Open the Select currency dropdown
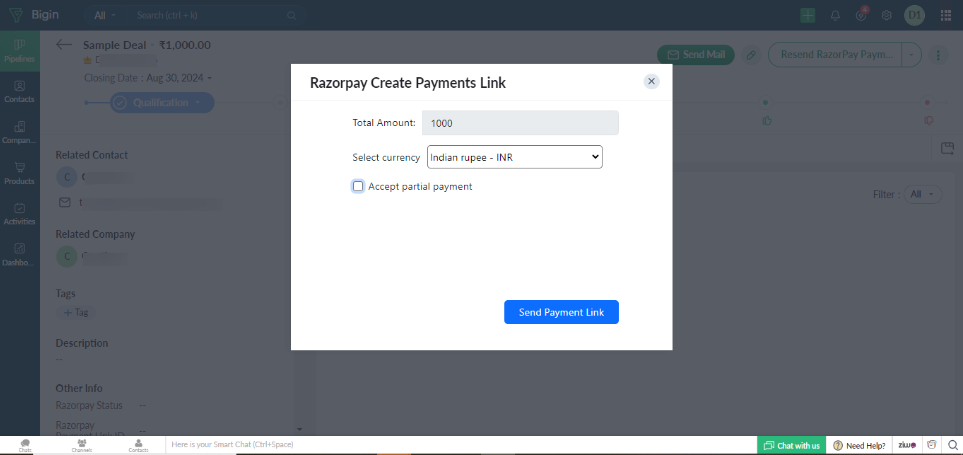Viewport: 963px width, 455px height. point(515,157)
